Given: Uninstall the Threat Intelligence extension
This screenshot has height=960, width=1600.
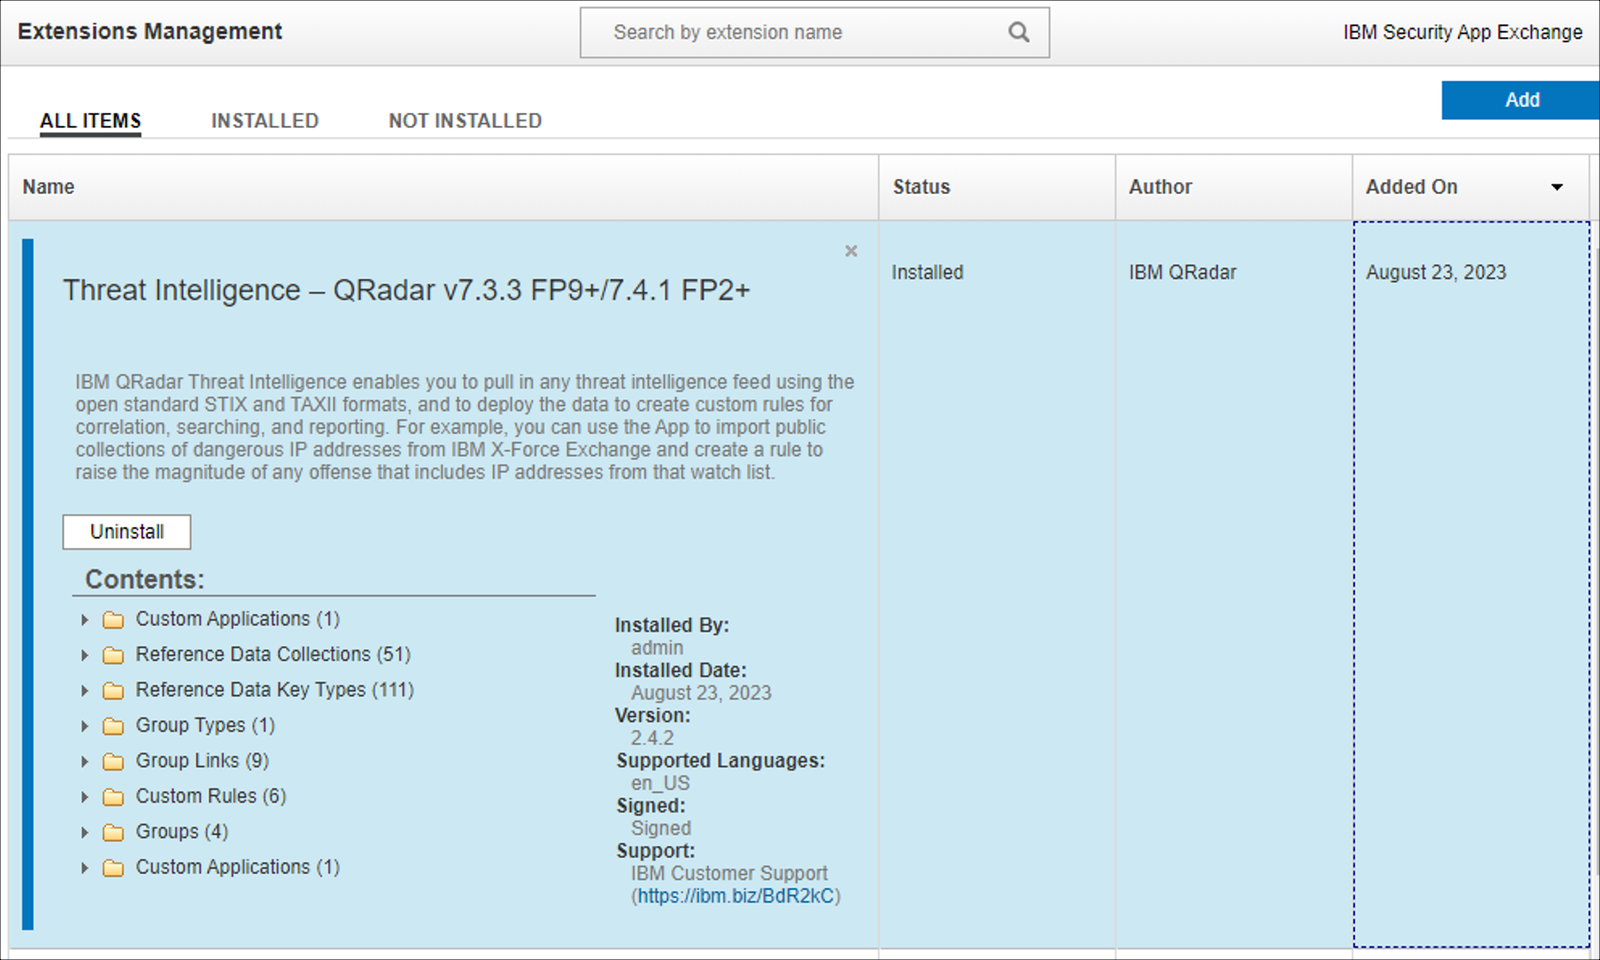Looking at the screenshot, I should click(x=127, y=532).
